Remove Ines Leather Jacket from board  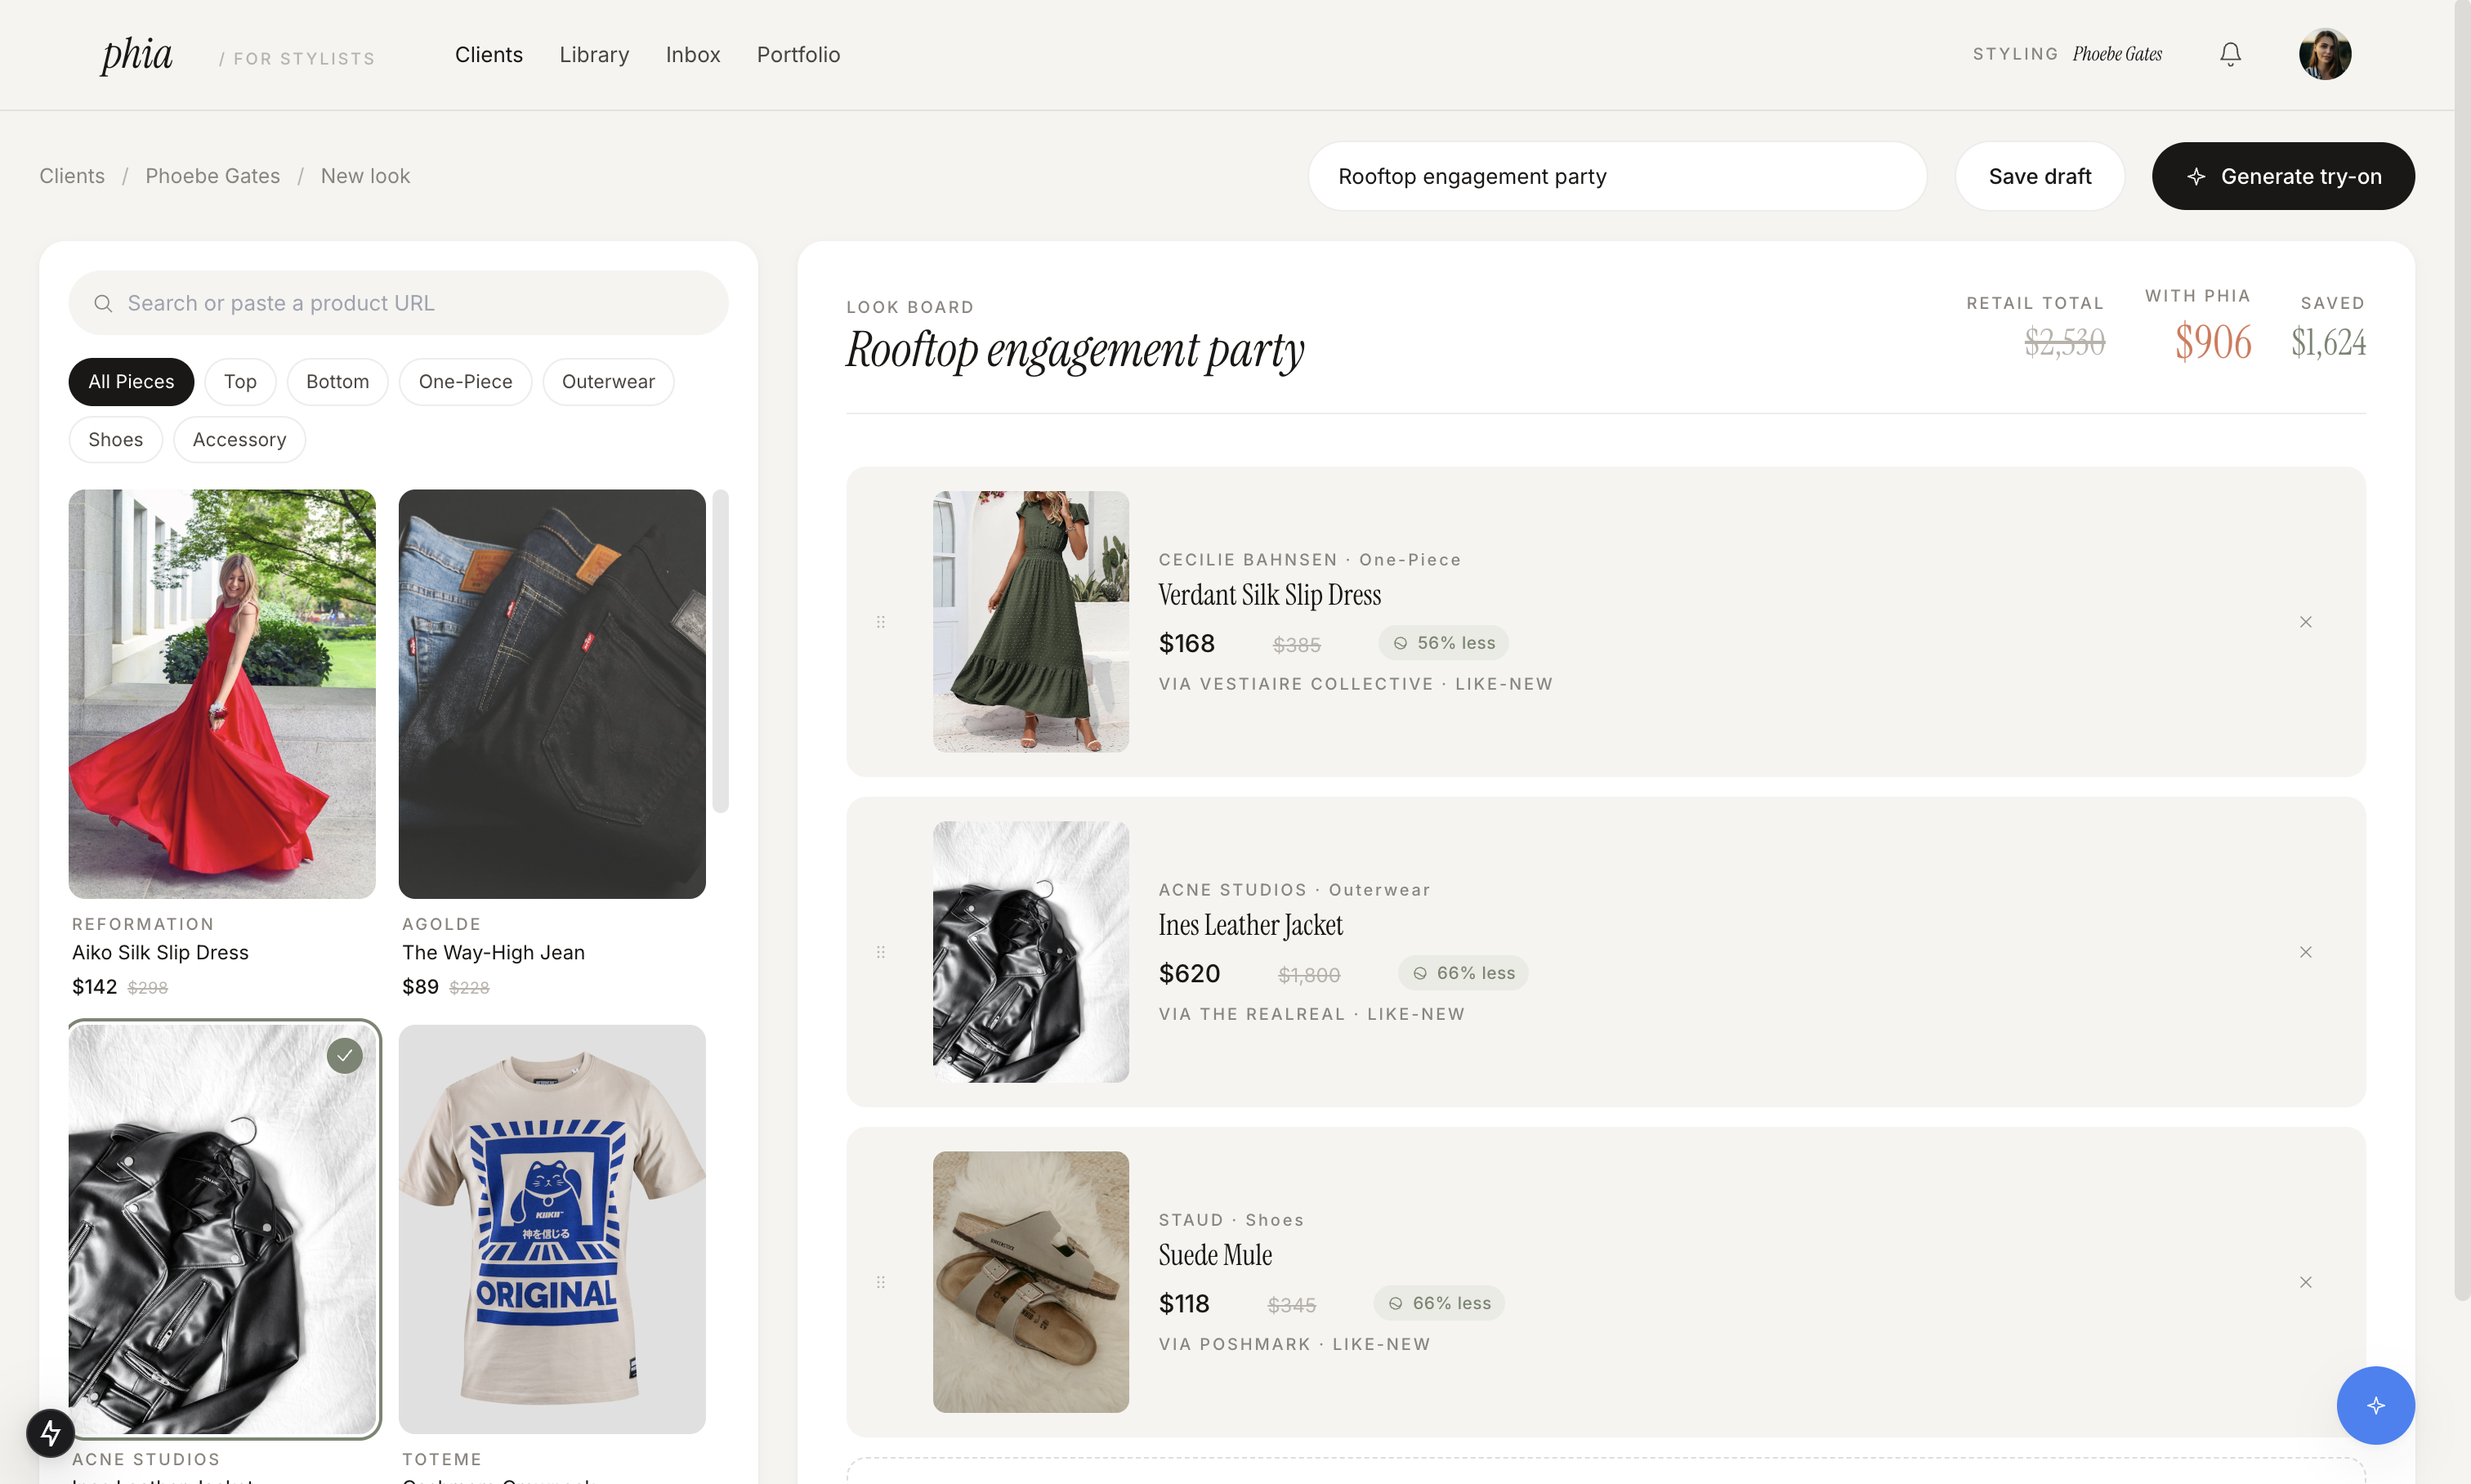2305,952
